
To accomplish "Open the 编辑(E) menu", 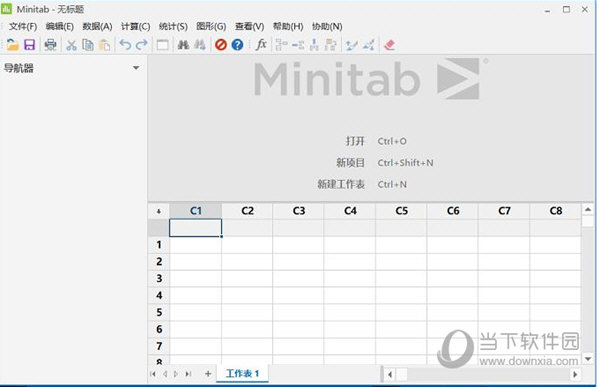I will pos(59,26).
